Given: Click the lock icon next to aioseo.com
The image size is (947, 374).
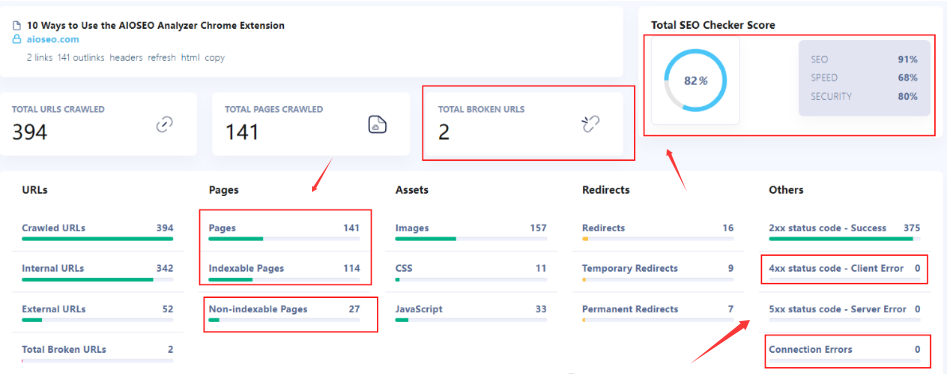Looking at the screenshot, I should click(16, 40).
